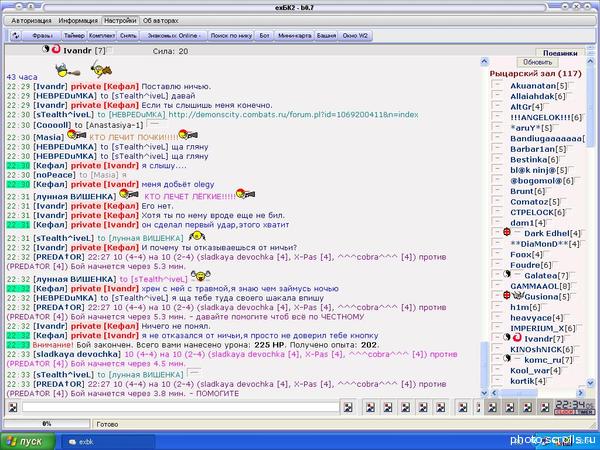
Task: Click the private-message icon beside KINOshNICK
Action: 497,349
